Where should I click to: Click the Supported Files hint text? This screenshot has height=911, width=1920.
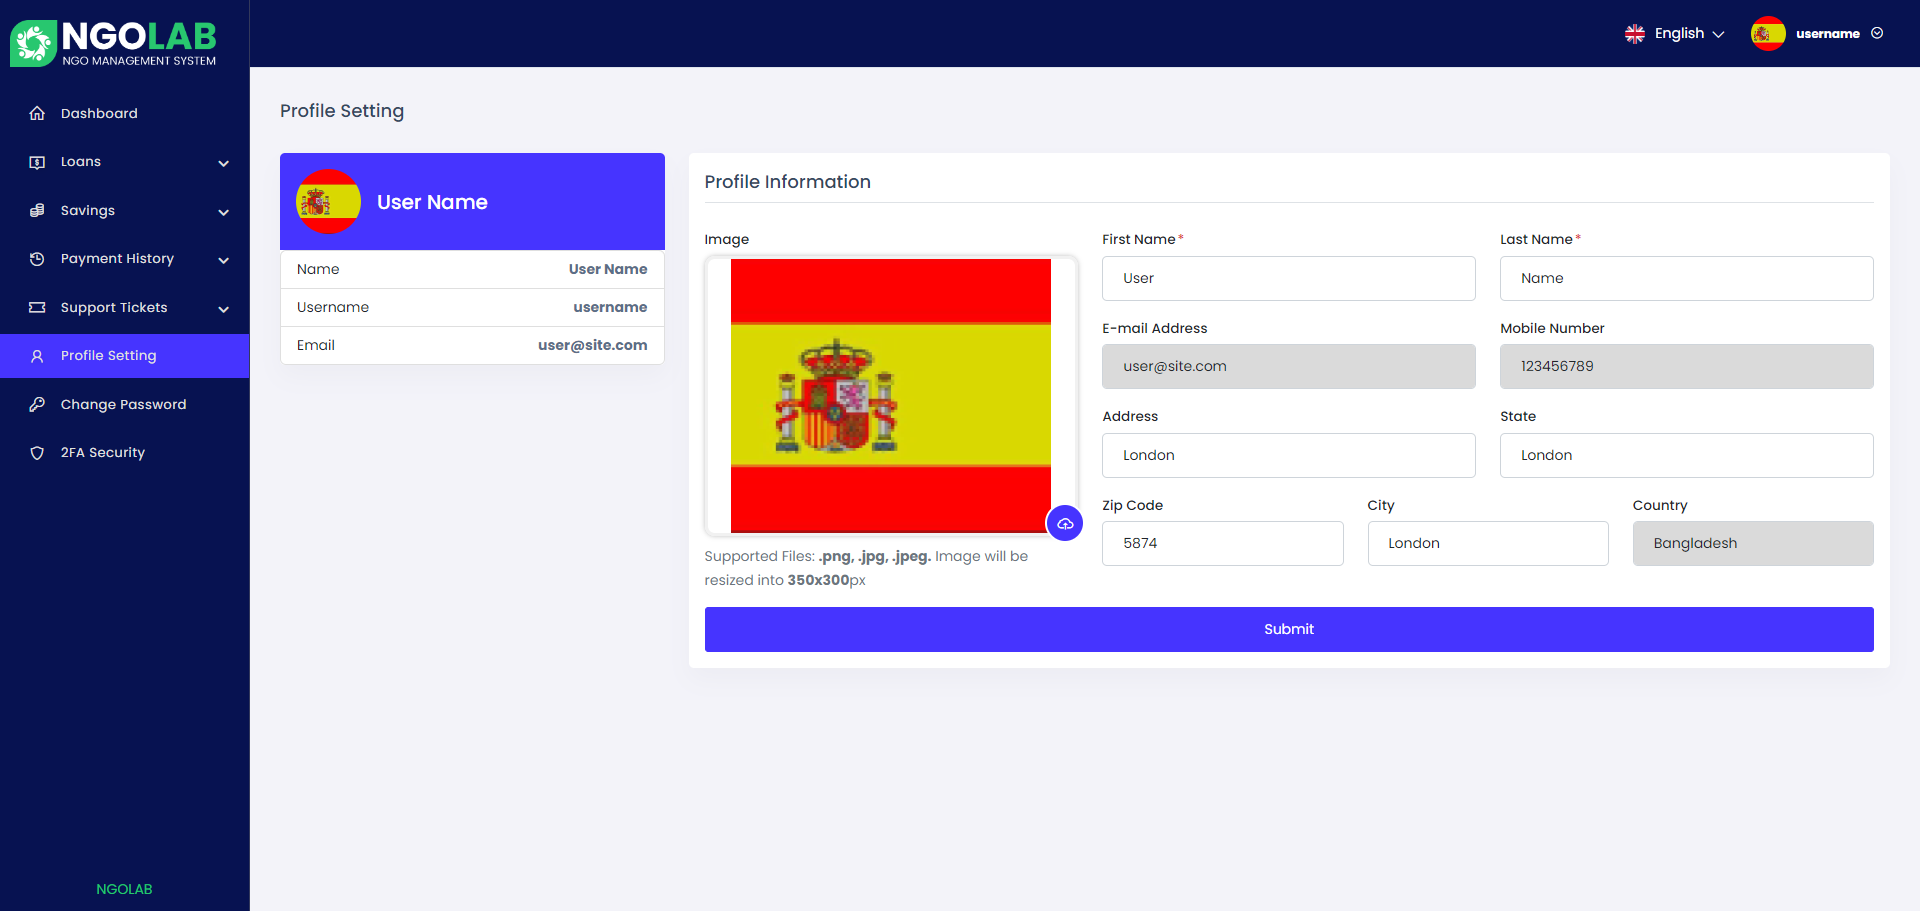[x=866, y=568]
